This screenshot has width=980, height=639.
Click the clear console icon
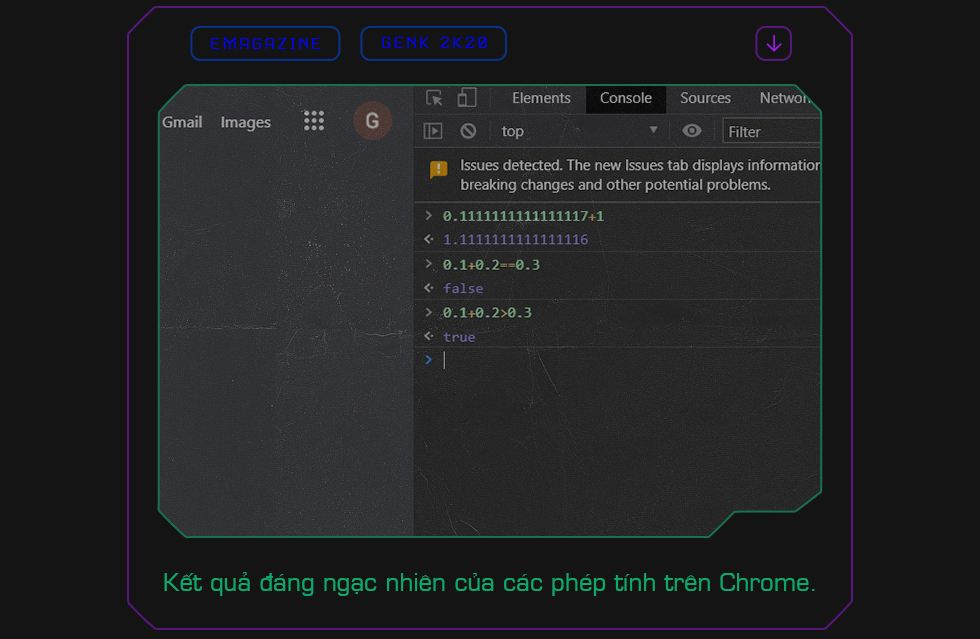(x=469, y=131)
